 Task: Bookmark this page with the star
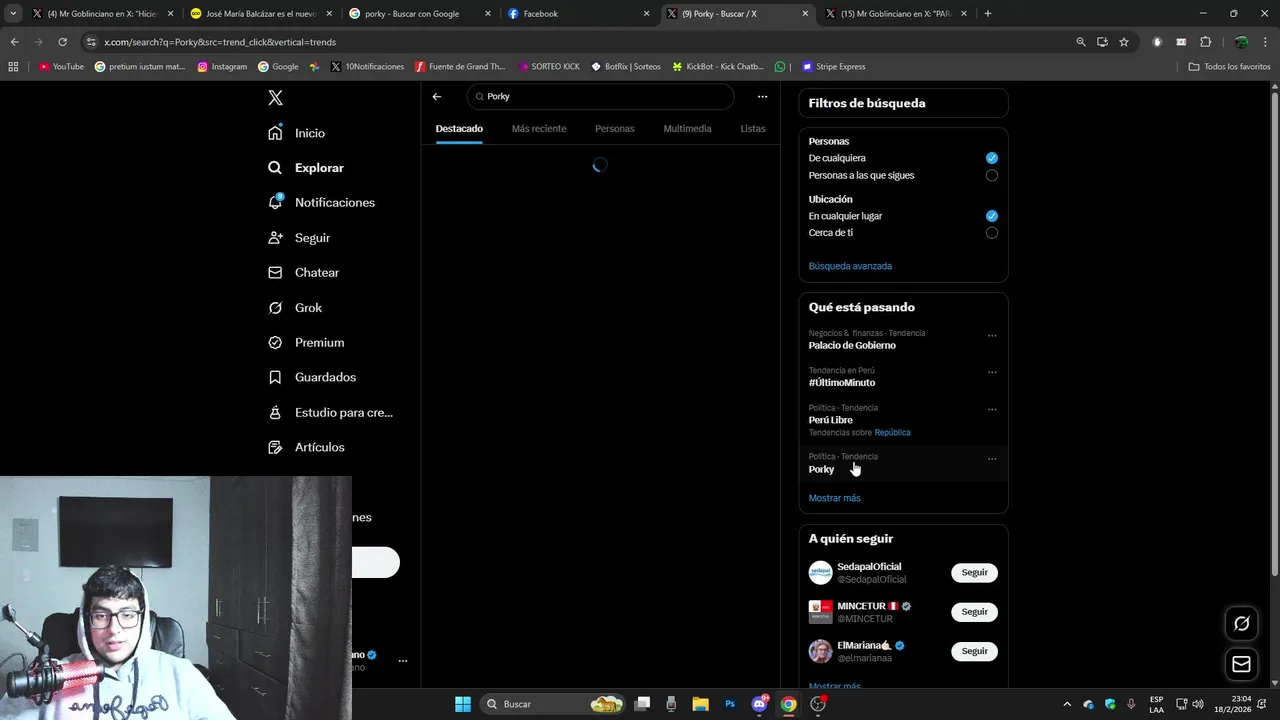click(x=1124, y=42)
